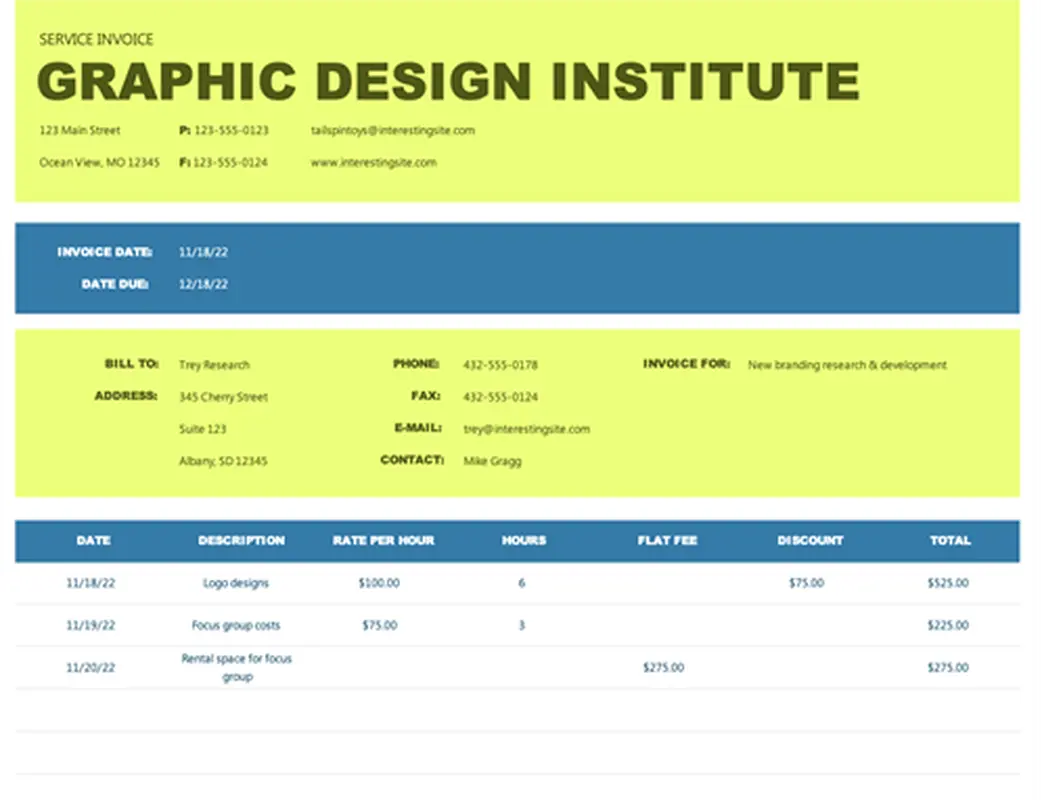Screen dimensions: 1042x800
Task: Select date cell 11/18/22 in Logo designs row
Action: [90, 583]
